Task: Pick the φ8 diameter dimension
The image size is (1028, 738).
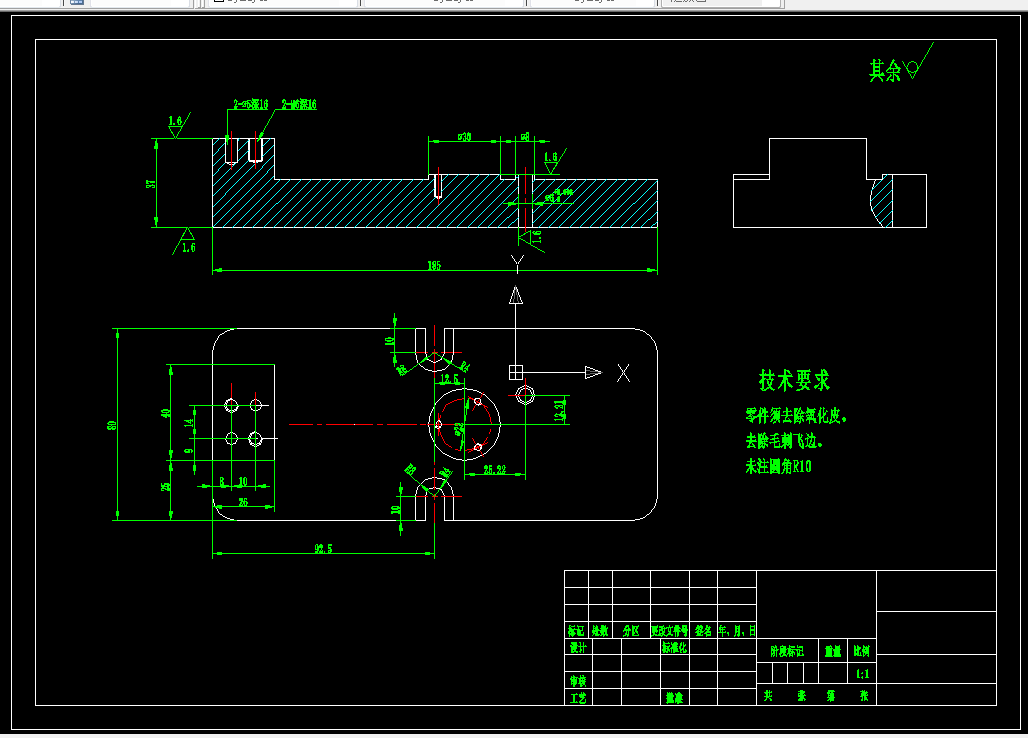Action: (x=525, y=137)
